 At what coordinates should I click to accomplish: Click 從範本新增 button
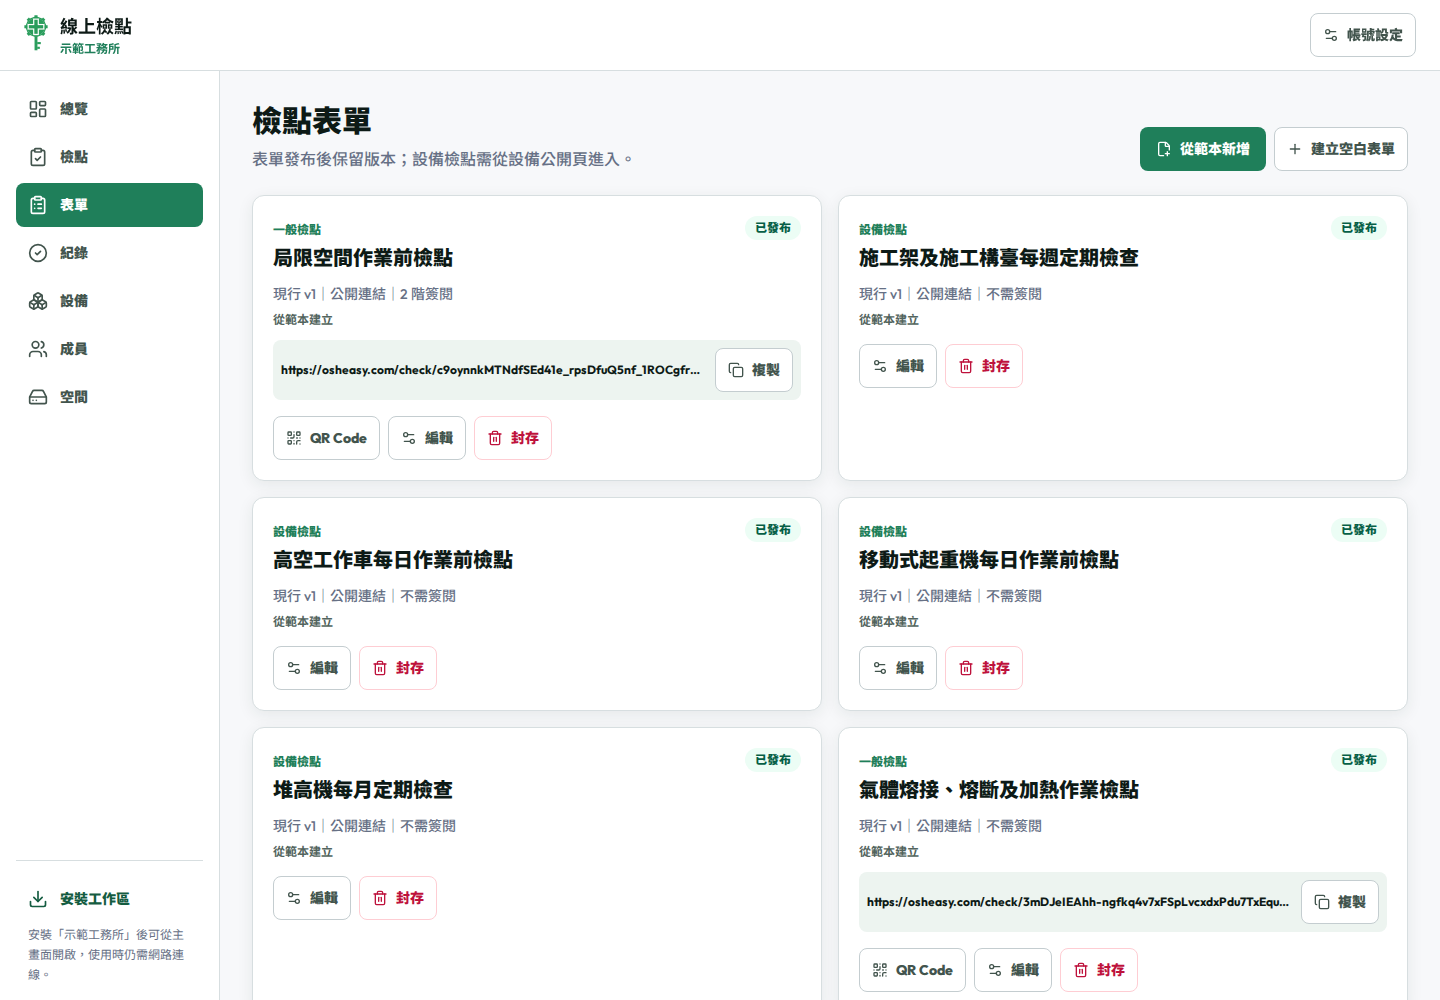tap(1202, 149)
